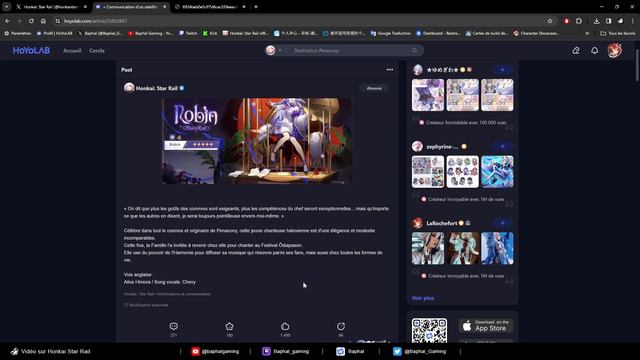640x360 pixels.
Task: Close the Communication d'un satellite tab
Action: pyautogui.click(x=164, y=7)
